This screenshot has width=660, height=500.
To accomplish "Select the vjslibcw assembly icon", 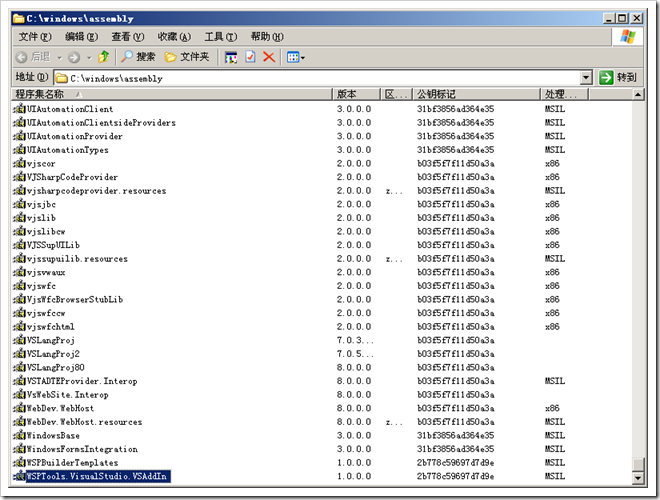I will pos(19,231).
